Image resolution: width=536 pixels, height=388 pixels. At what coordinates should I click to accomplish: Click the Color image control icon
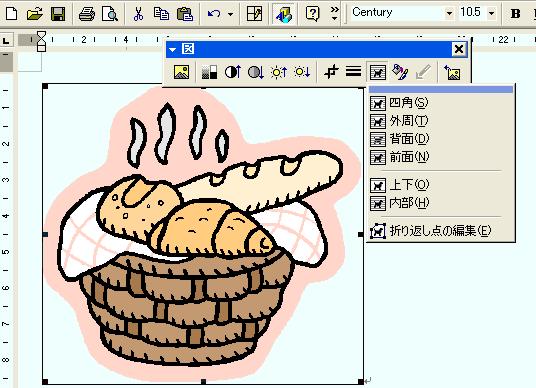[x=209, y=72]
